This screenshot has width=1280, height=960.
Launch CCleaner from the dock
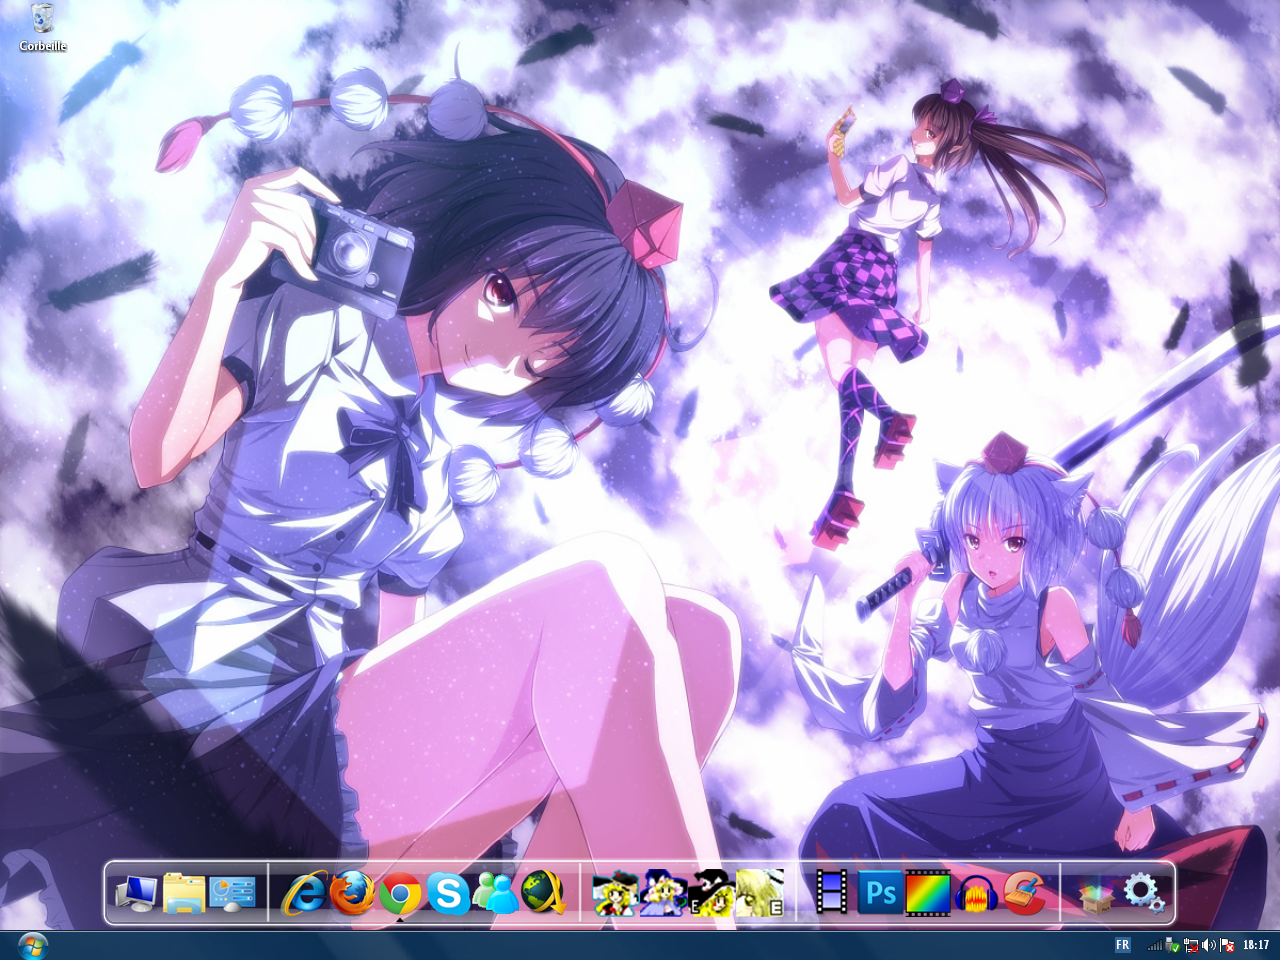[x=1023, y=892]
